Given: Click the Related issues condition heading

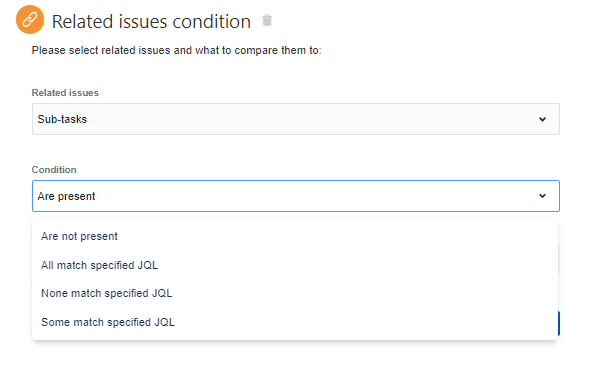Looking at the screenshot, I should [x=151, y=21].
